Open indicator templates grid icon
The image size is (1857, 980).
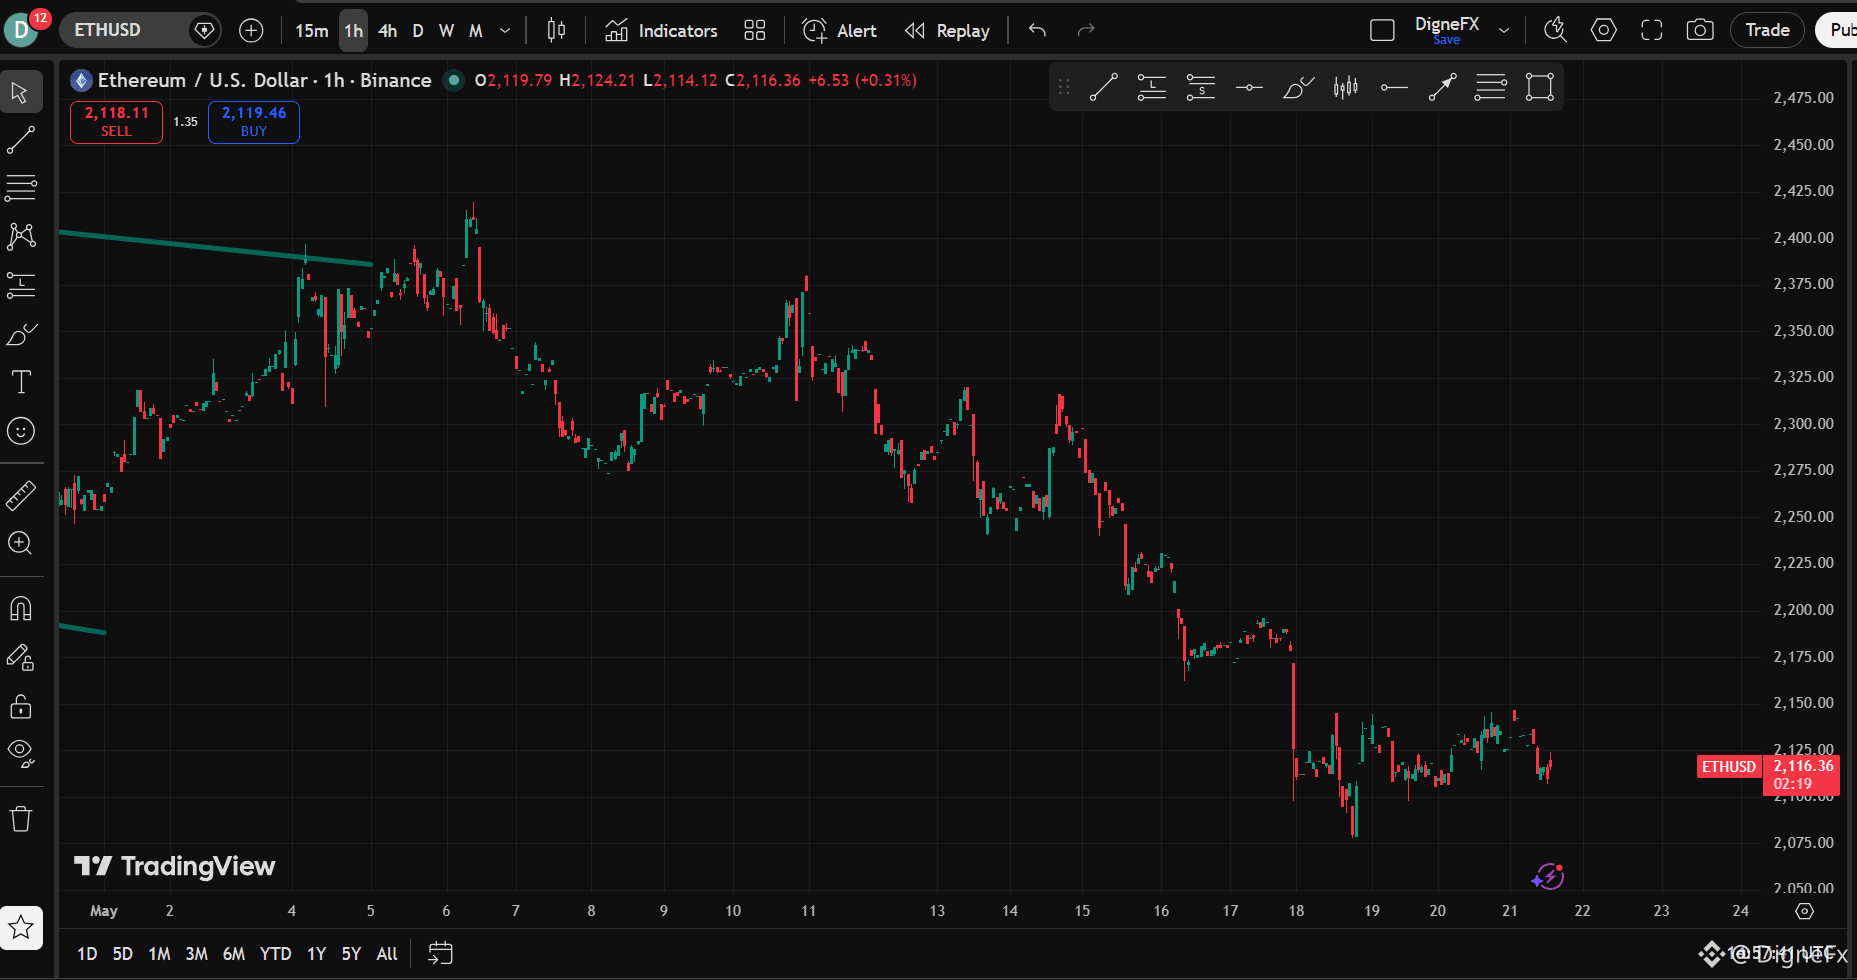click(x=755, y=31)
